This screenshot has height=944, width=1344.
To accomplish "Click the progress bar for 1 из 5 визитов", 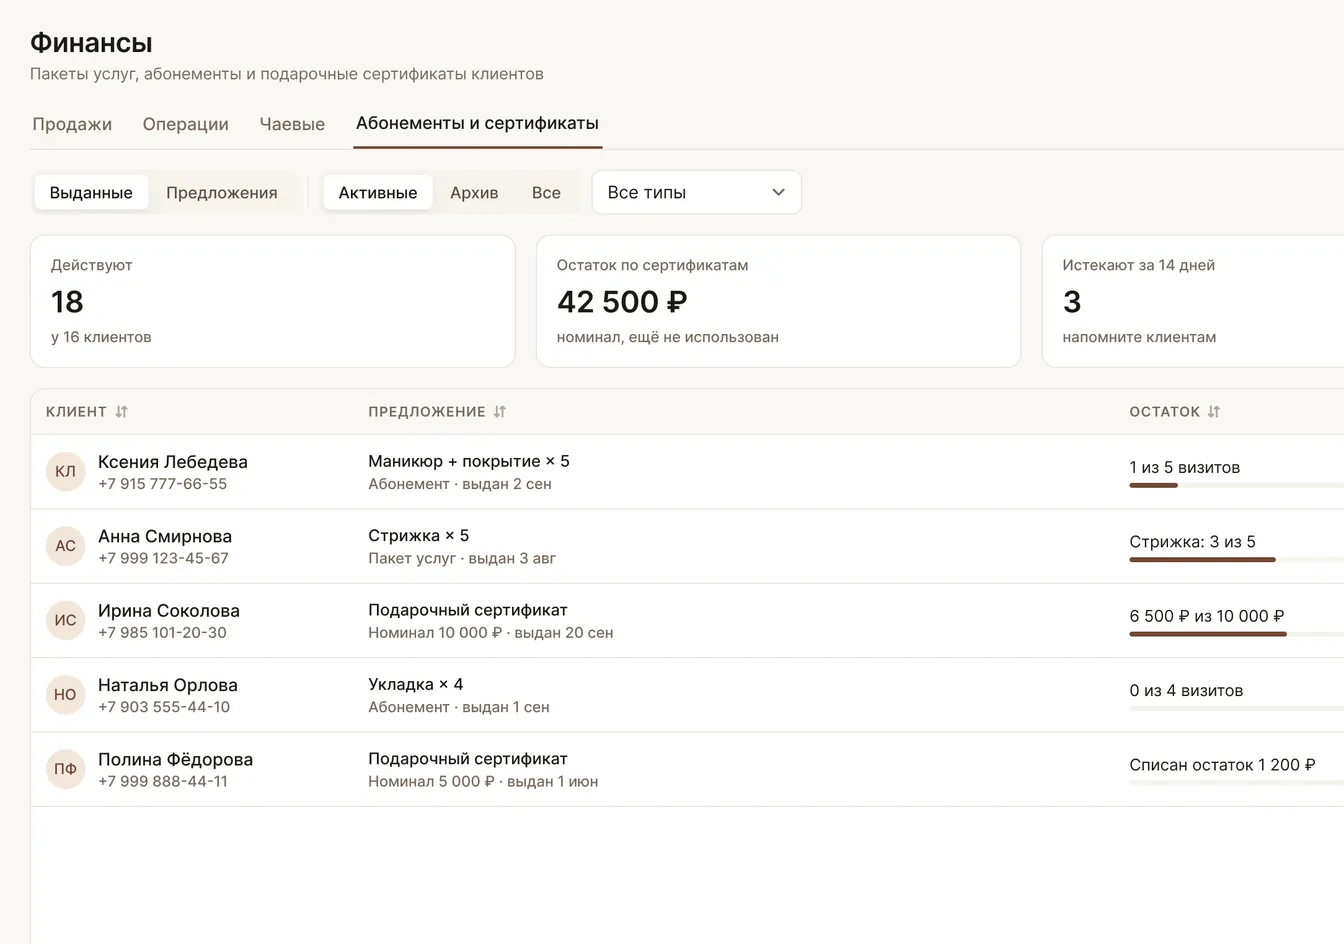I will [1236, 485].
